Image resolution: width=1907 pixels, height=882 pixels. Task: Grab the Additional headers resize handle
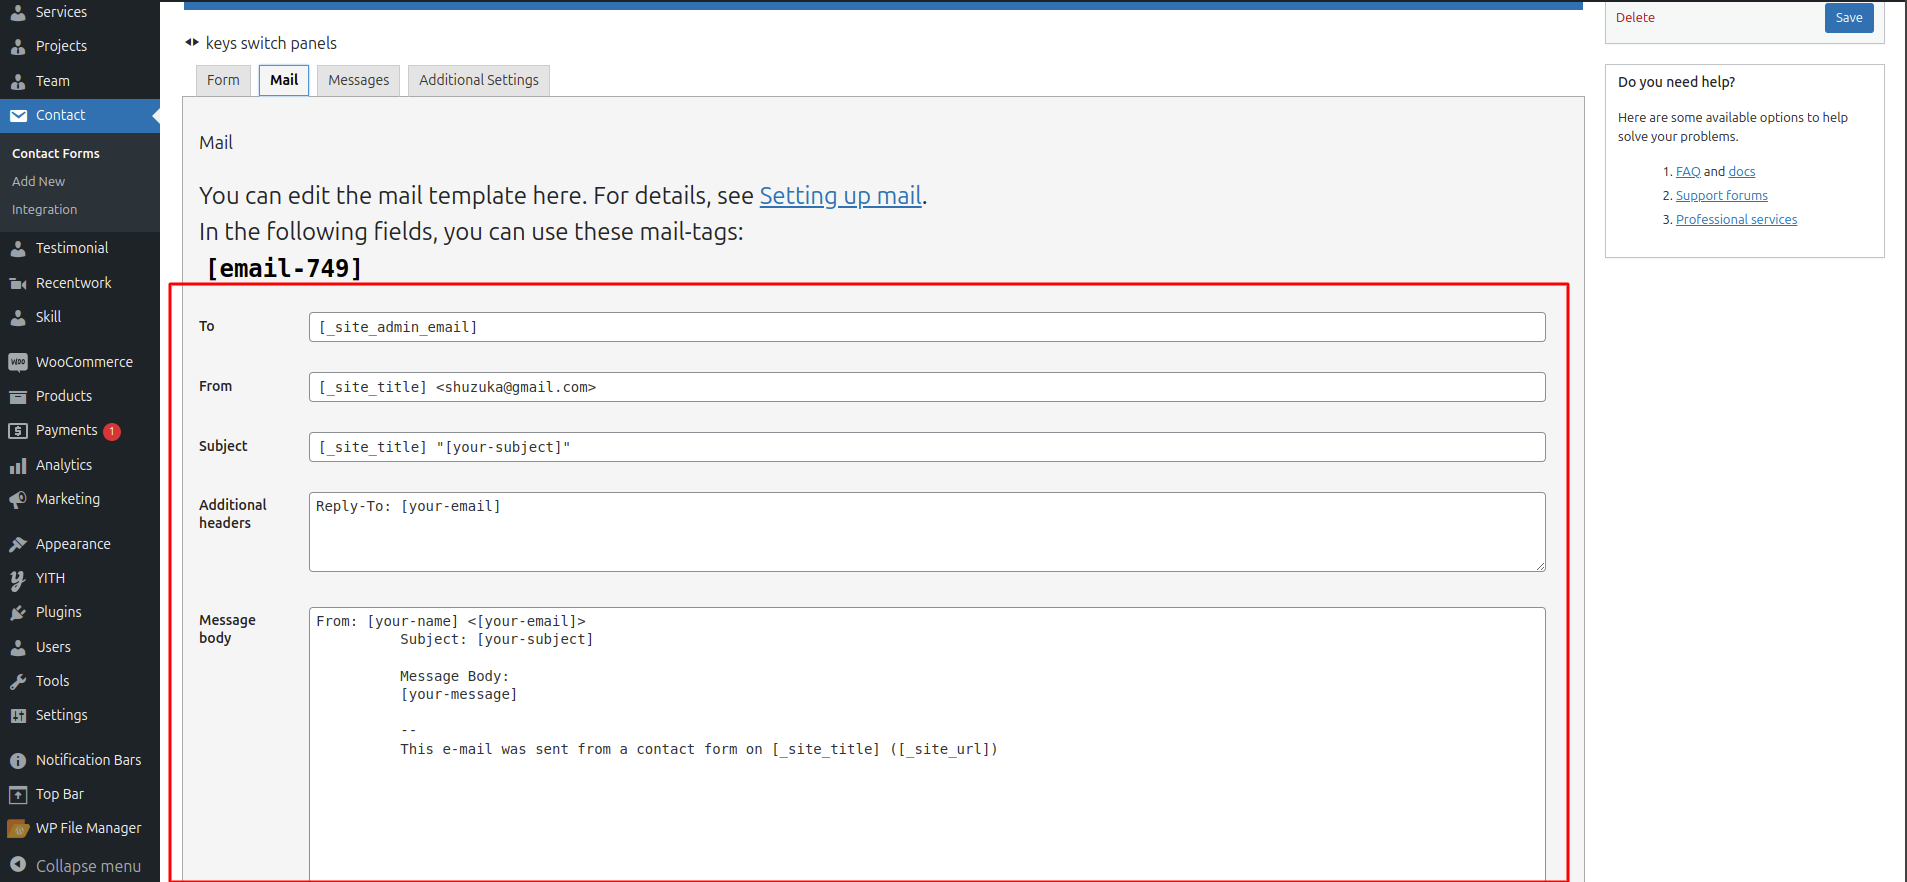(1540, 566)
